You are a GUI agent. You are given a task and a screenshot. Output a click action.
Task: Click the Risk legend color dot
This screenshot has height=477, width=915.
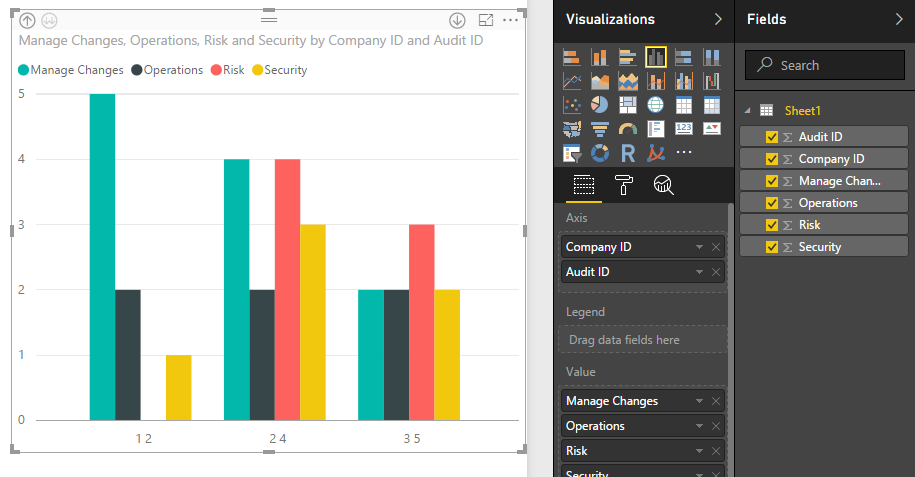(x=216, y=70)
